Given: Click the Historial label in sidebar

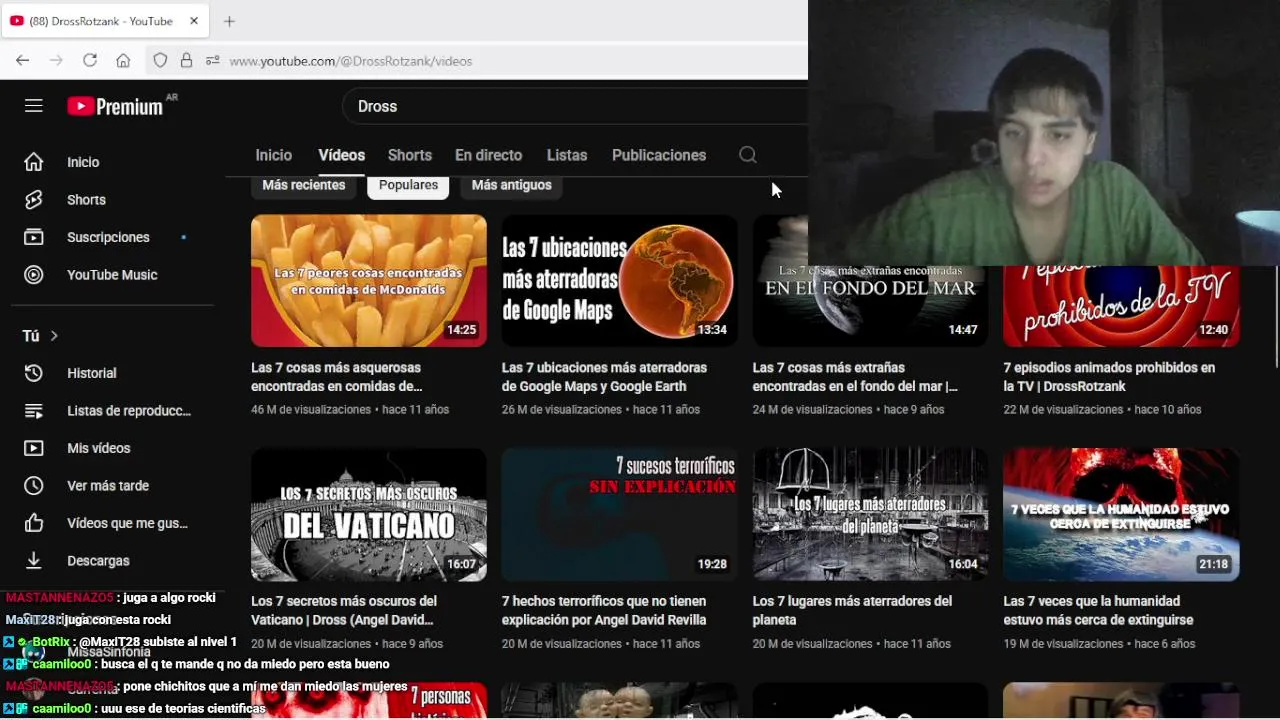Looking at the screenshot, I should [x=92, y=373].
